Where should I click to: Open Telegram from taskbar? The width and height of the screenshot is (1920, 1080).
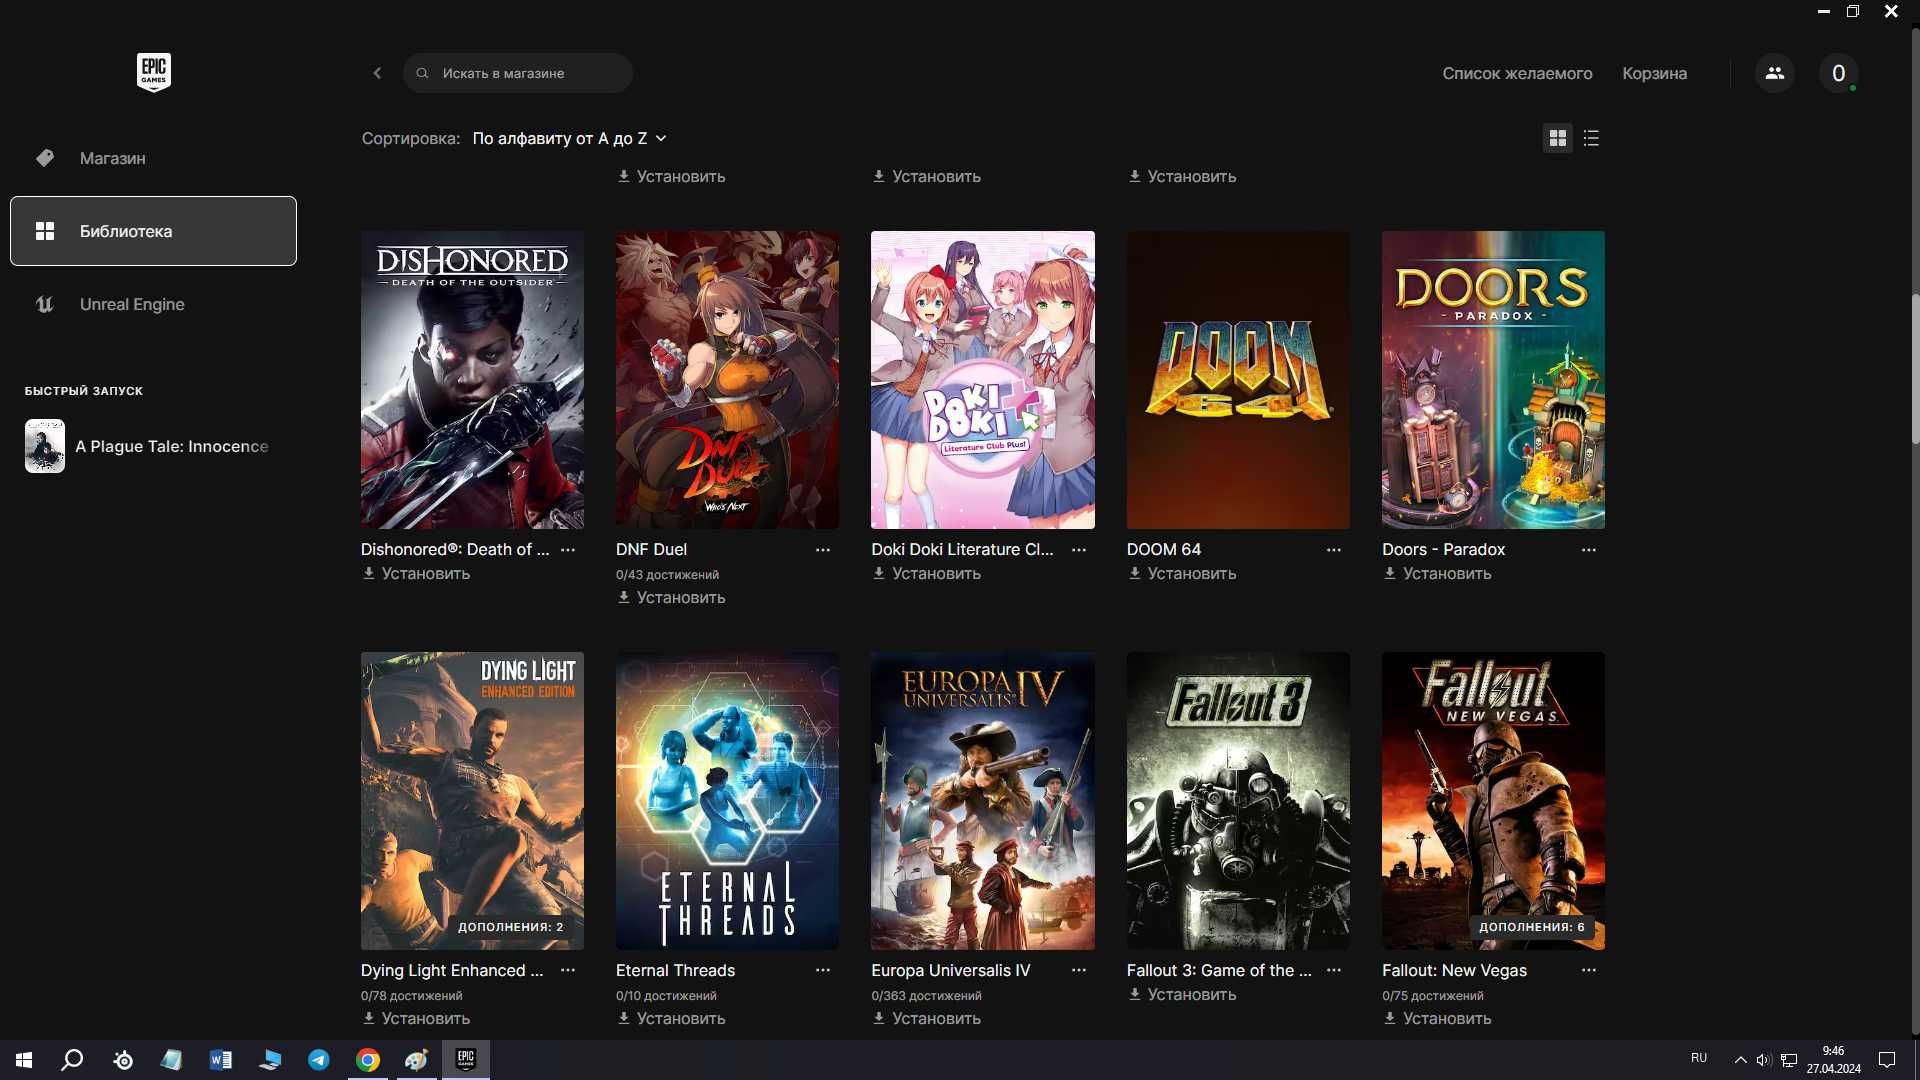pyautogui.click(x=319, y=1060)
